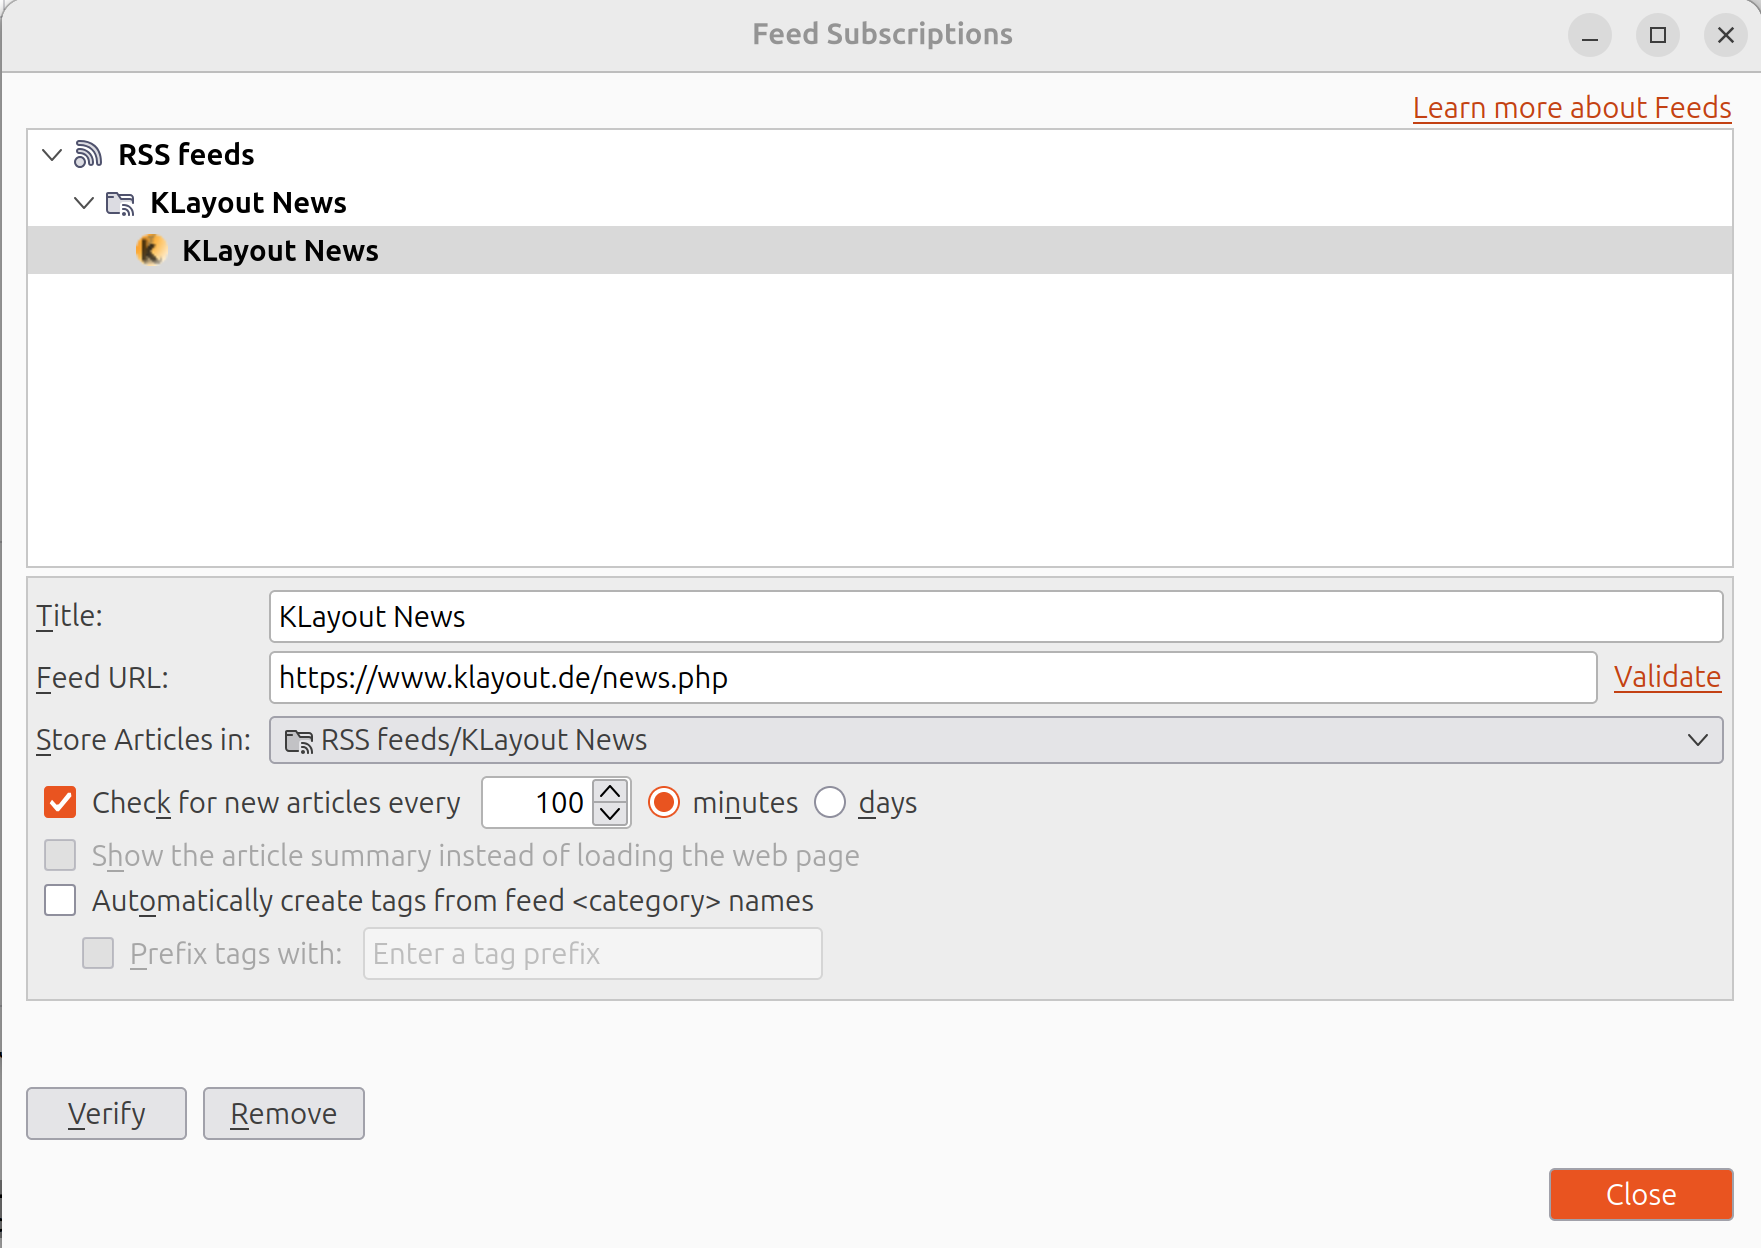Click the RSS feeds account icon

(88, 154)
